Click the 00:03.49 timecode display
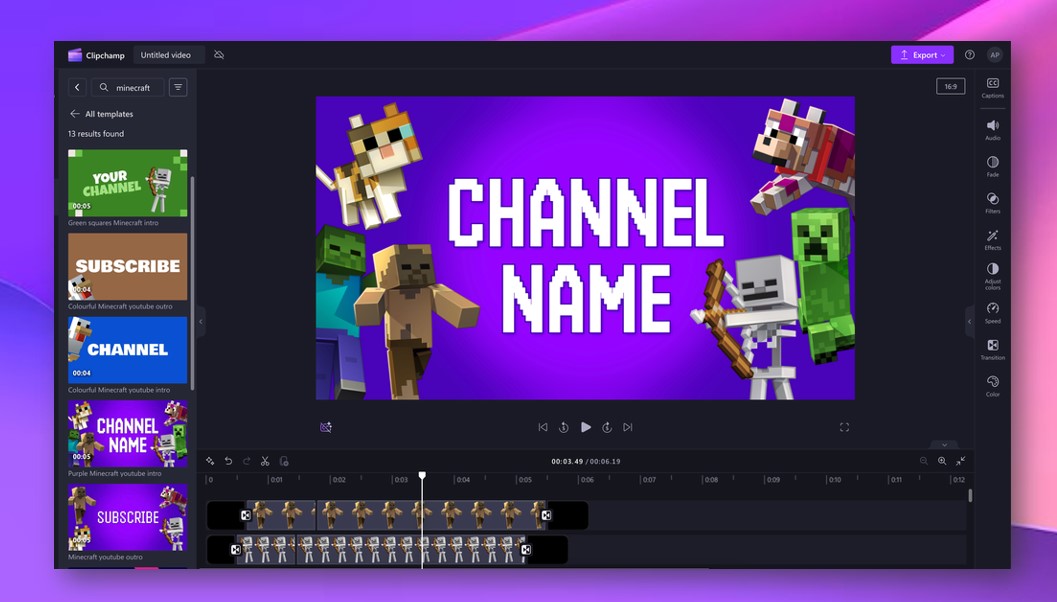 pyautogui.click(x=567, y=461)
